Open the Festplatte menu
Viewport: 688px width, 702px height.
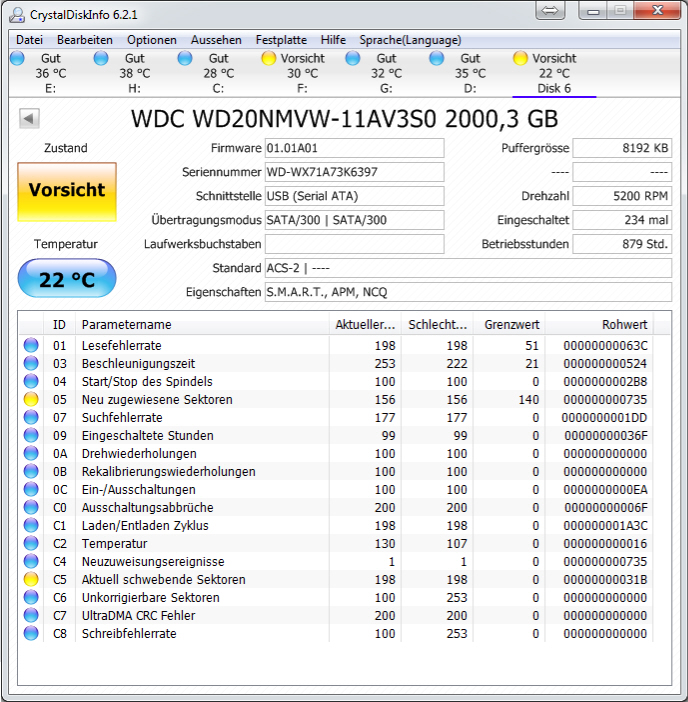(281, 40)
